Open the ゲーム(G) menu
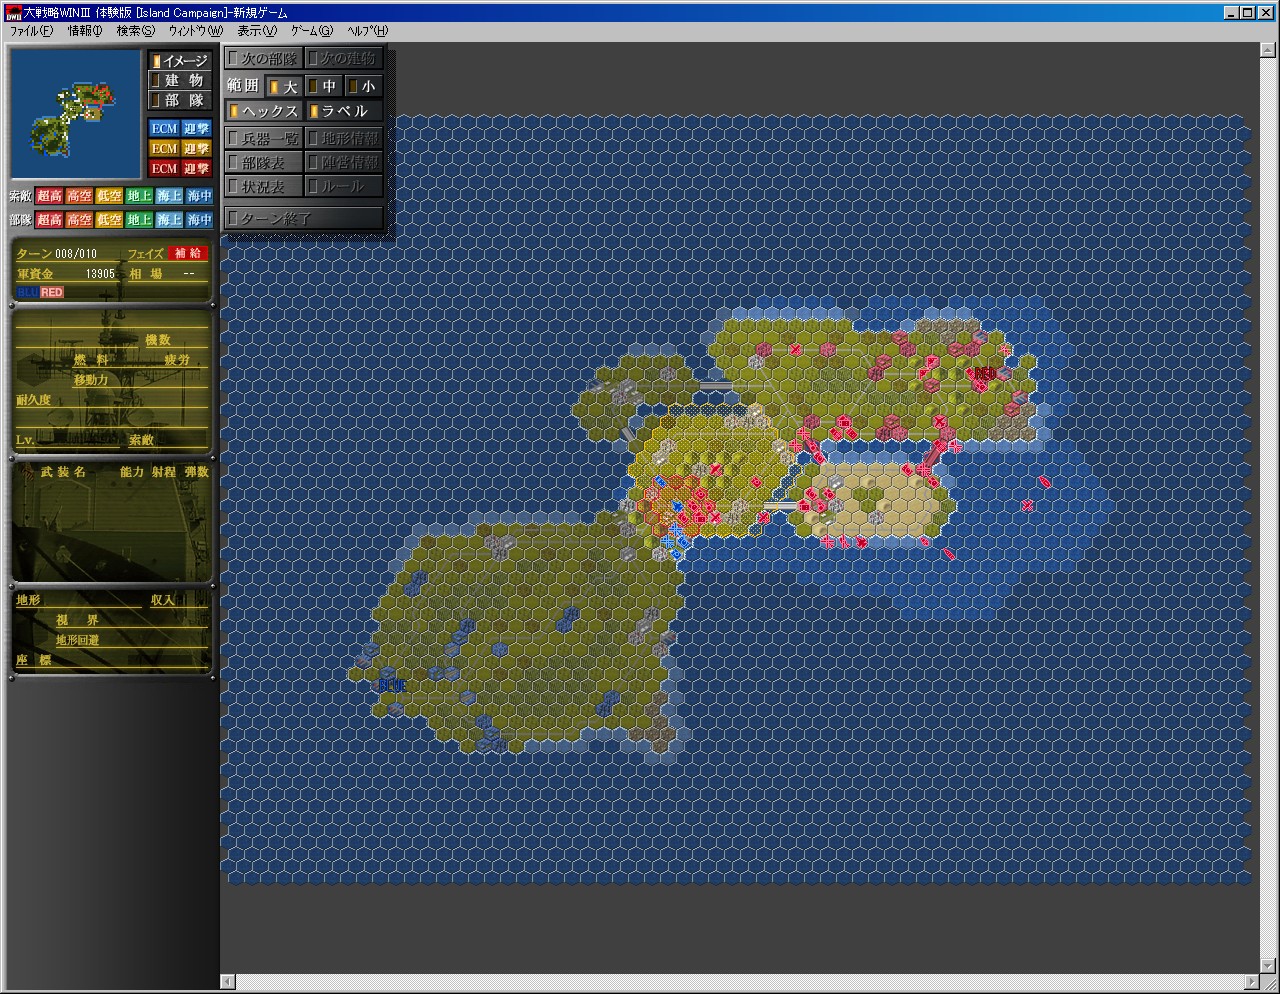This screenshot has height=994, width=1280. click(312, 31)
